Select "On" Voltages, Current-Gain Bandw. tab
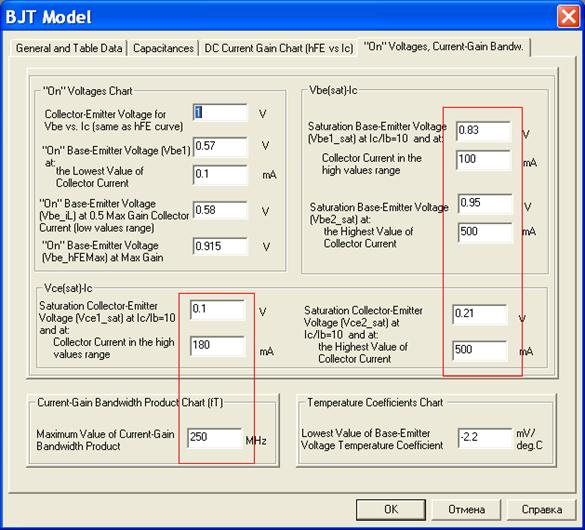The width and height of the screenshot is (585, 530). [444, 47]
